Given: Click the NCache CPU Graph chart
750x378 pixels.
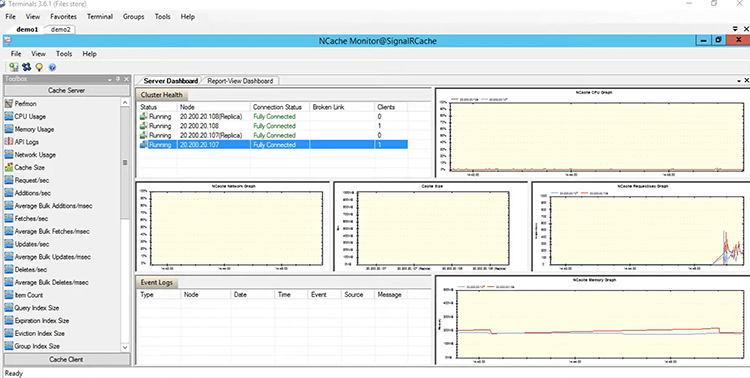Looking at the screenshot, I should [593, 133].
